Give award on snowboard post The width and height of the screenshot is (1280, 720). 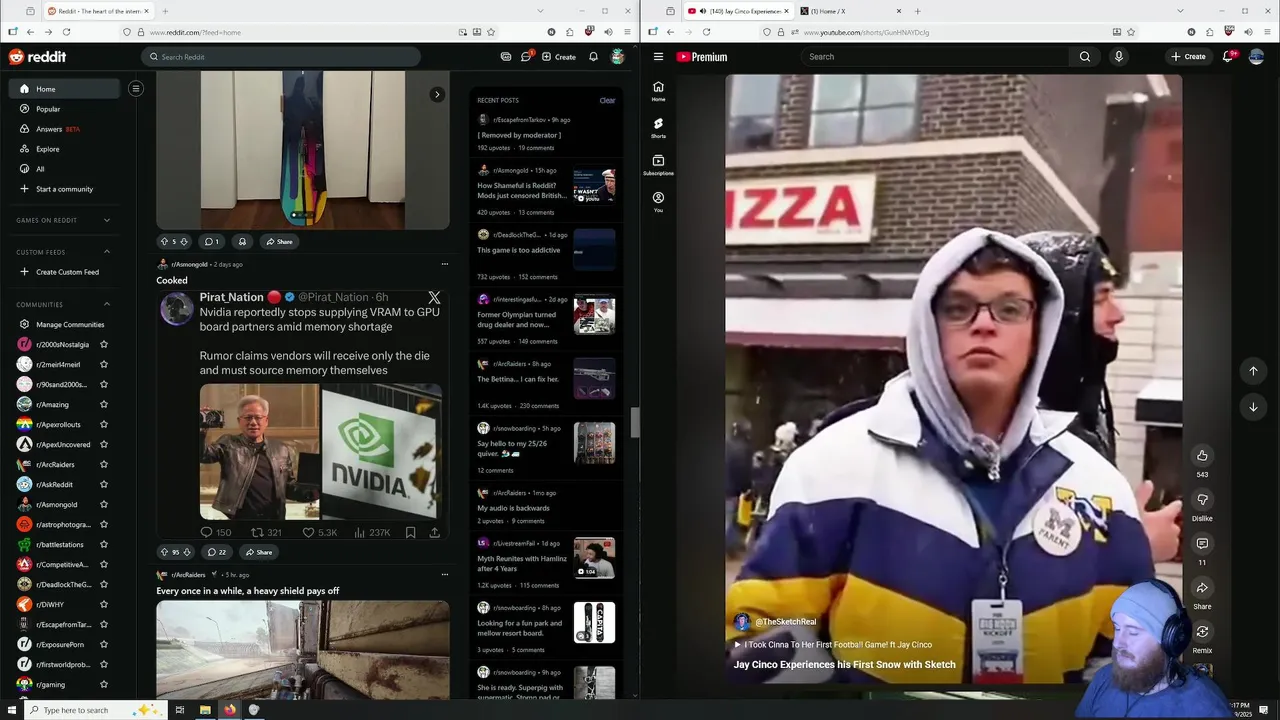coord(242,241)
